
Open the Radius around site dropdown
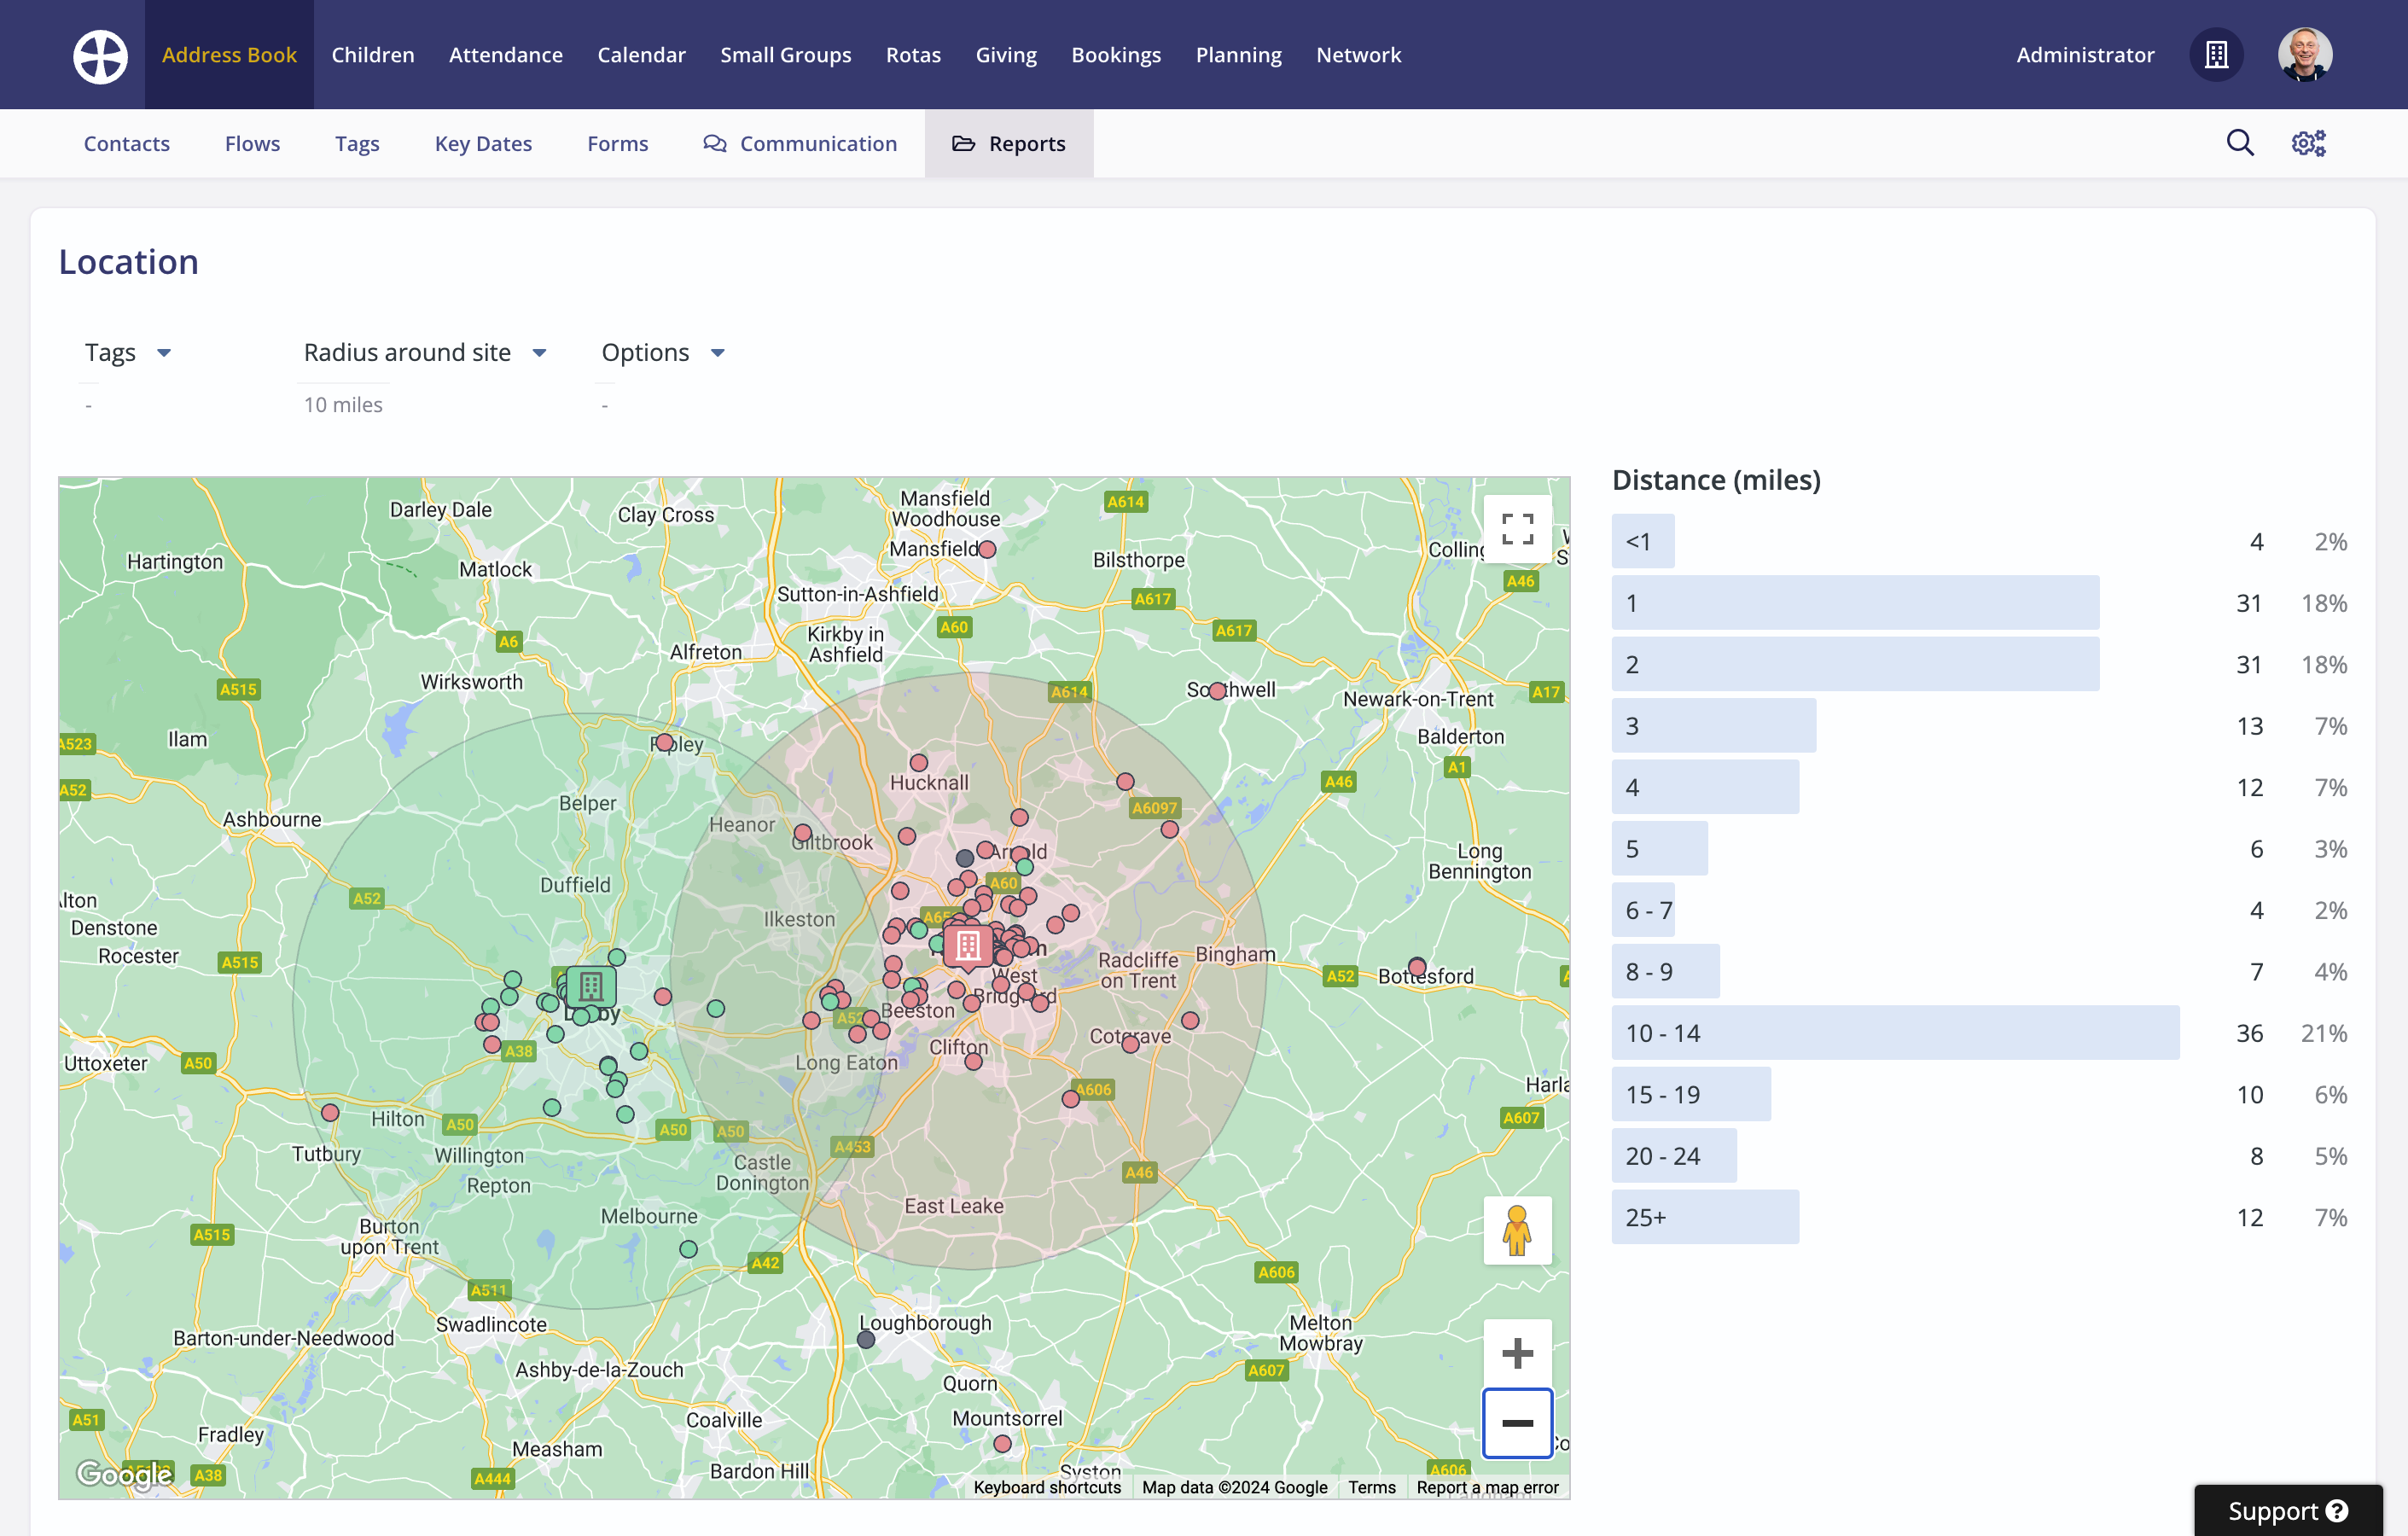point(425,353)
